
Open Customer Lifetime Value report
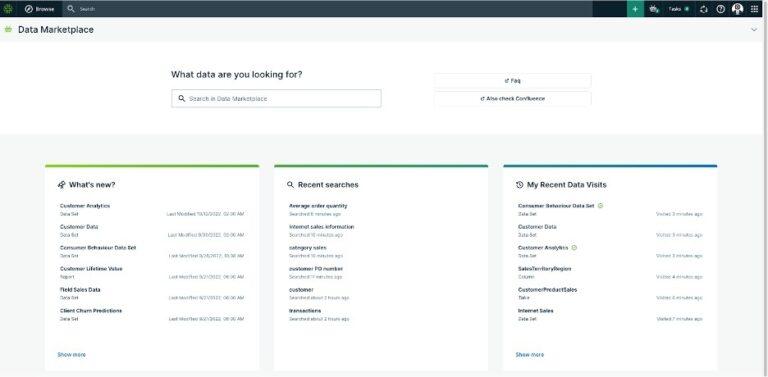pyautogui.click(x=91, y=269)
